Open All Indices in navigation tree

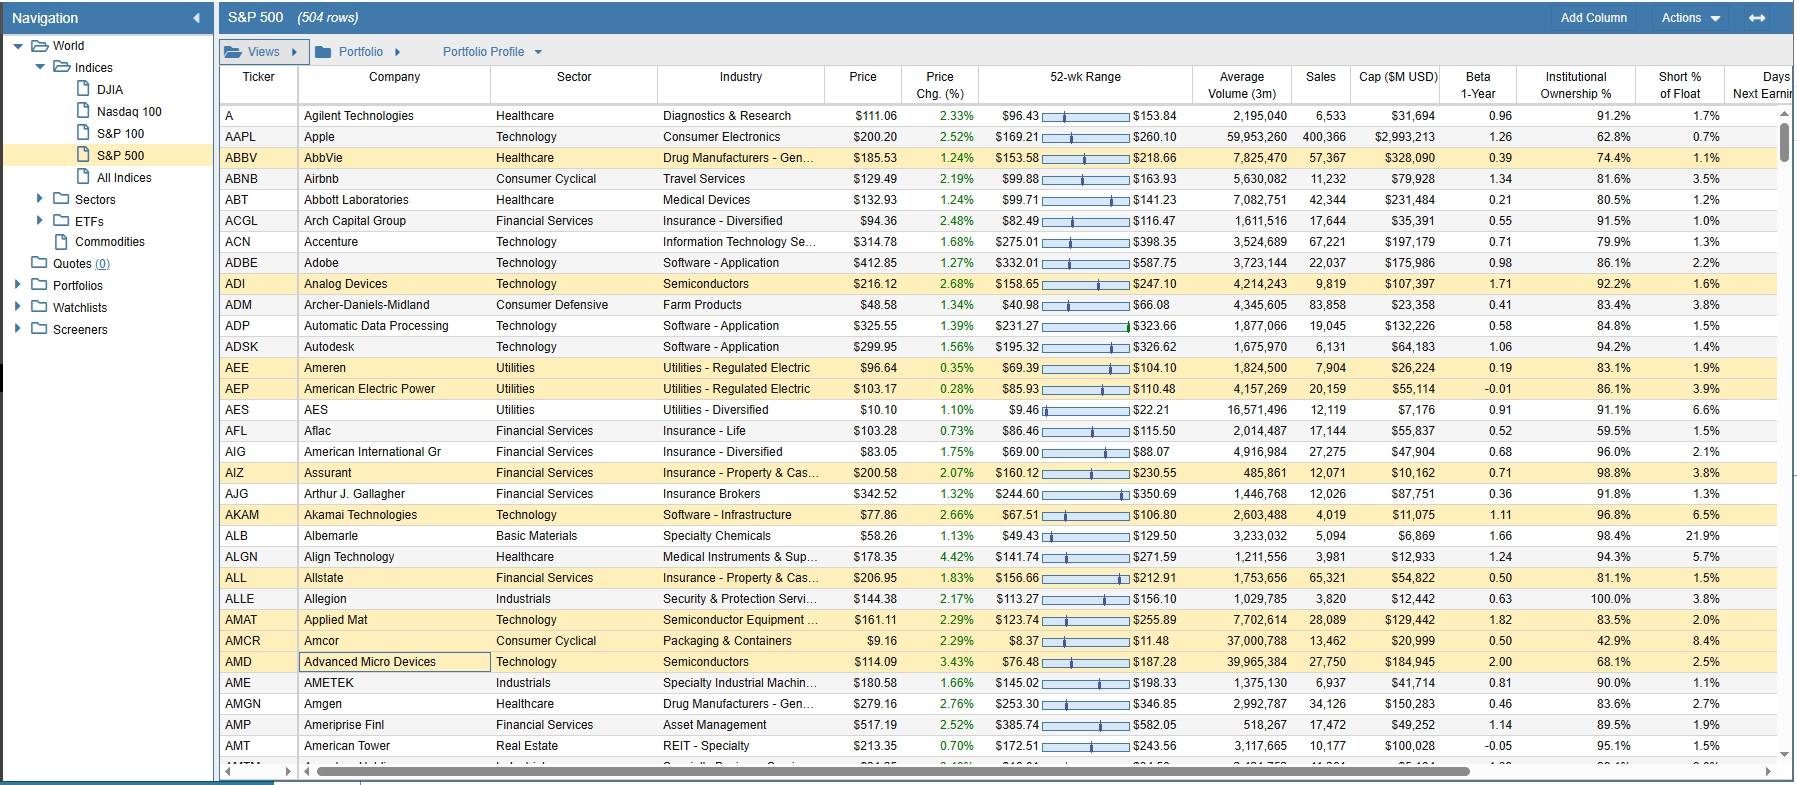[x=124, y=178]
